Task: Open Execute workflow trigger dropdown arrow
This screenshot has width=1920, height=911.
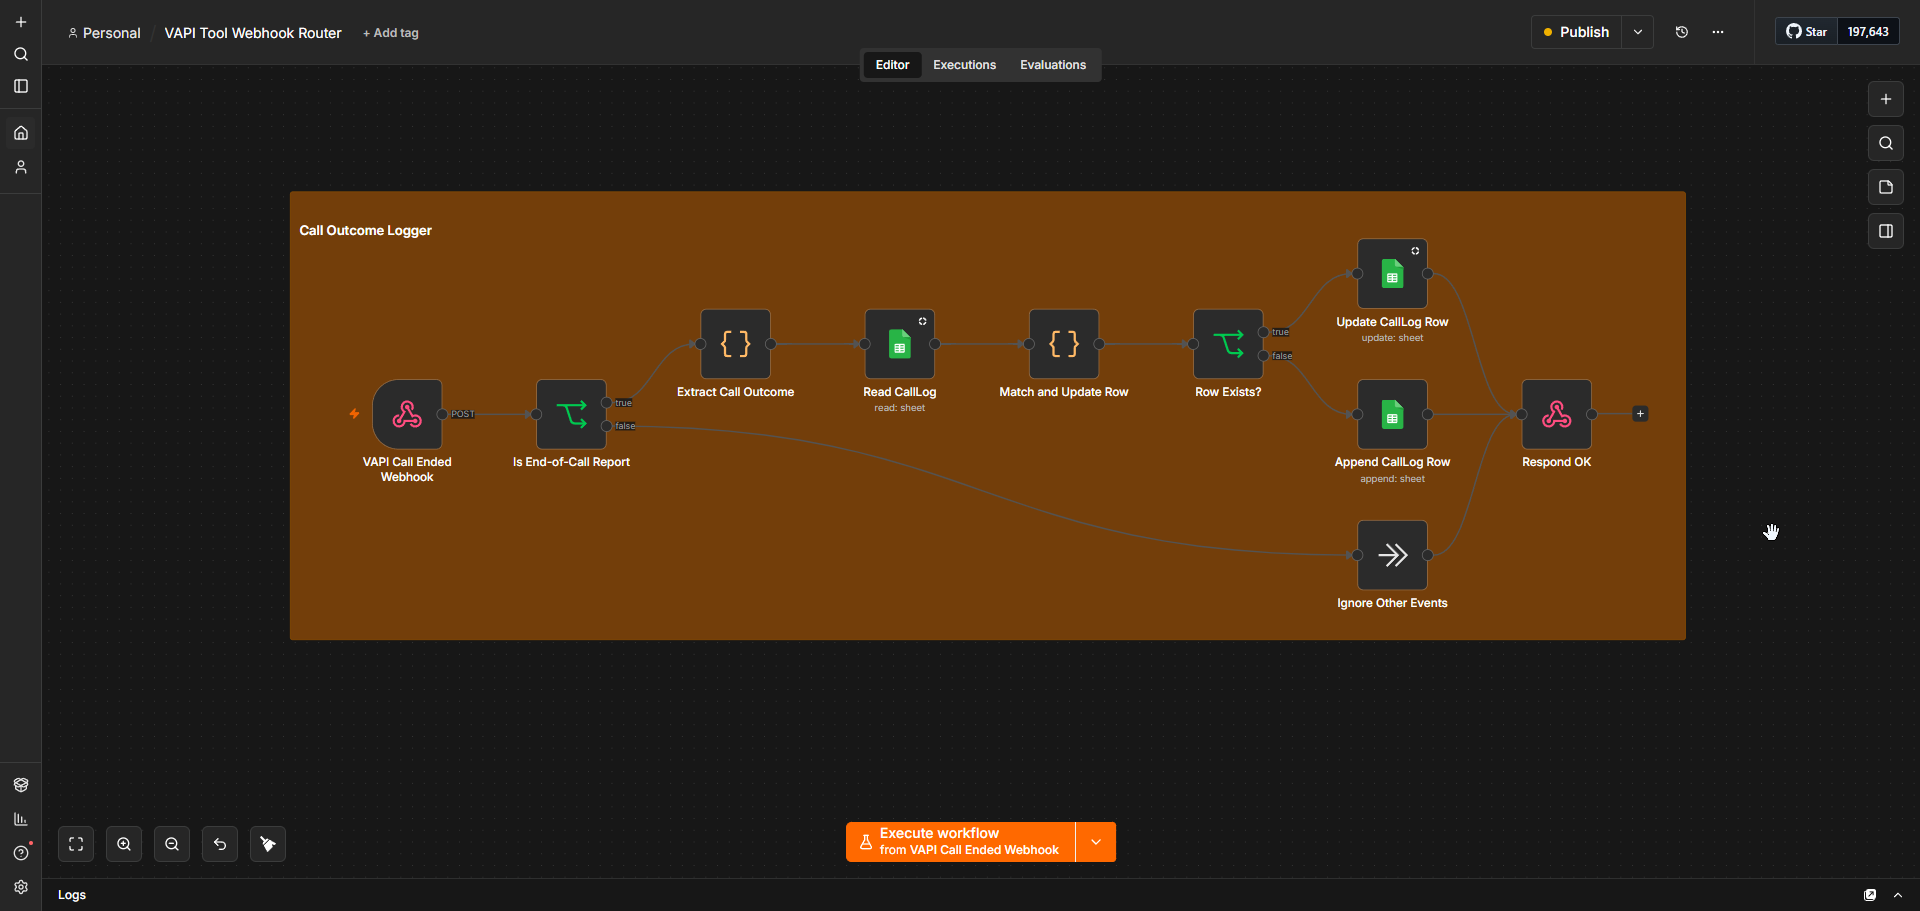Action: 1096,842
